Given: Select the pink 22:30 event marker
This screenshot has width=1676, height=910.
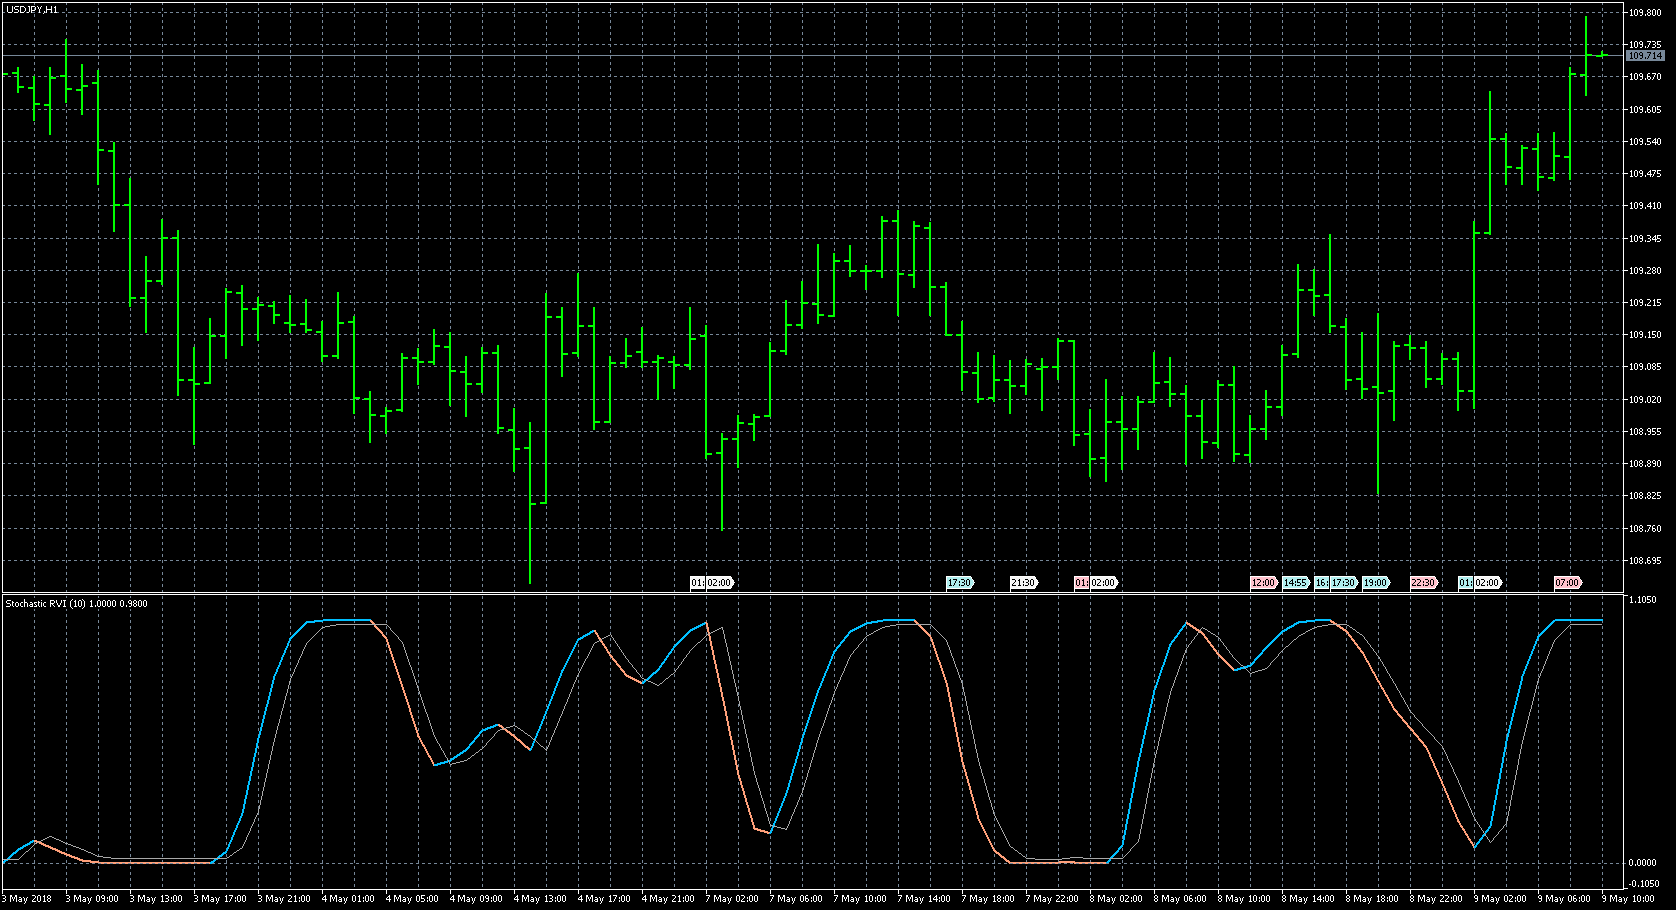Looking at the screenshot, I should (1423, 582).
